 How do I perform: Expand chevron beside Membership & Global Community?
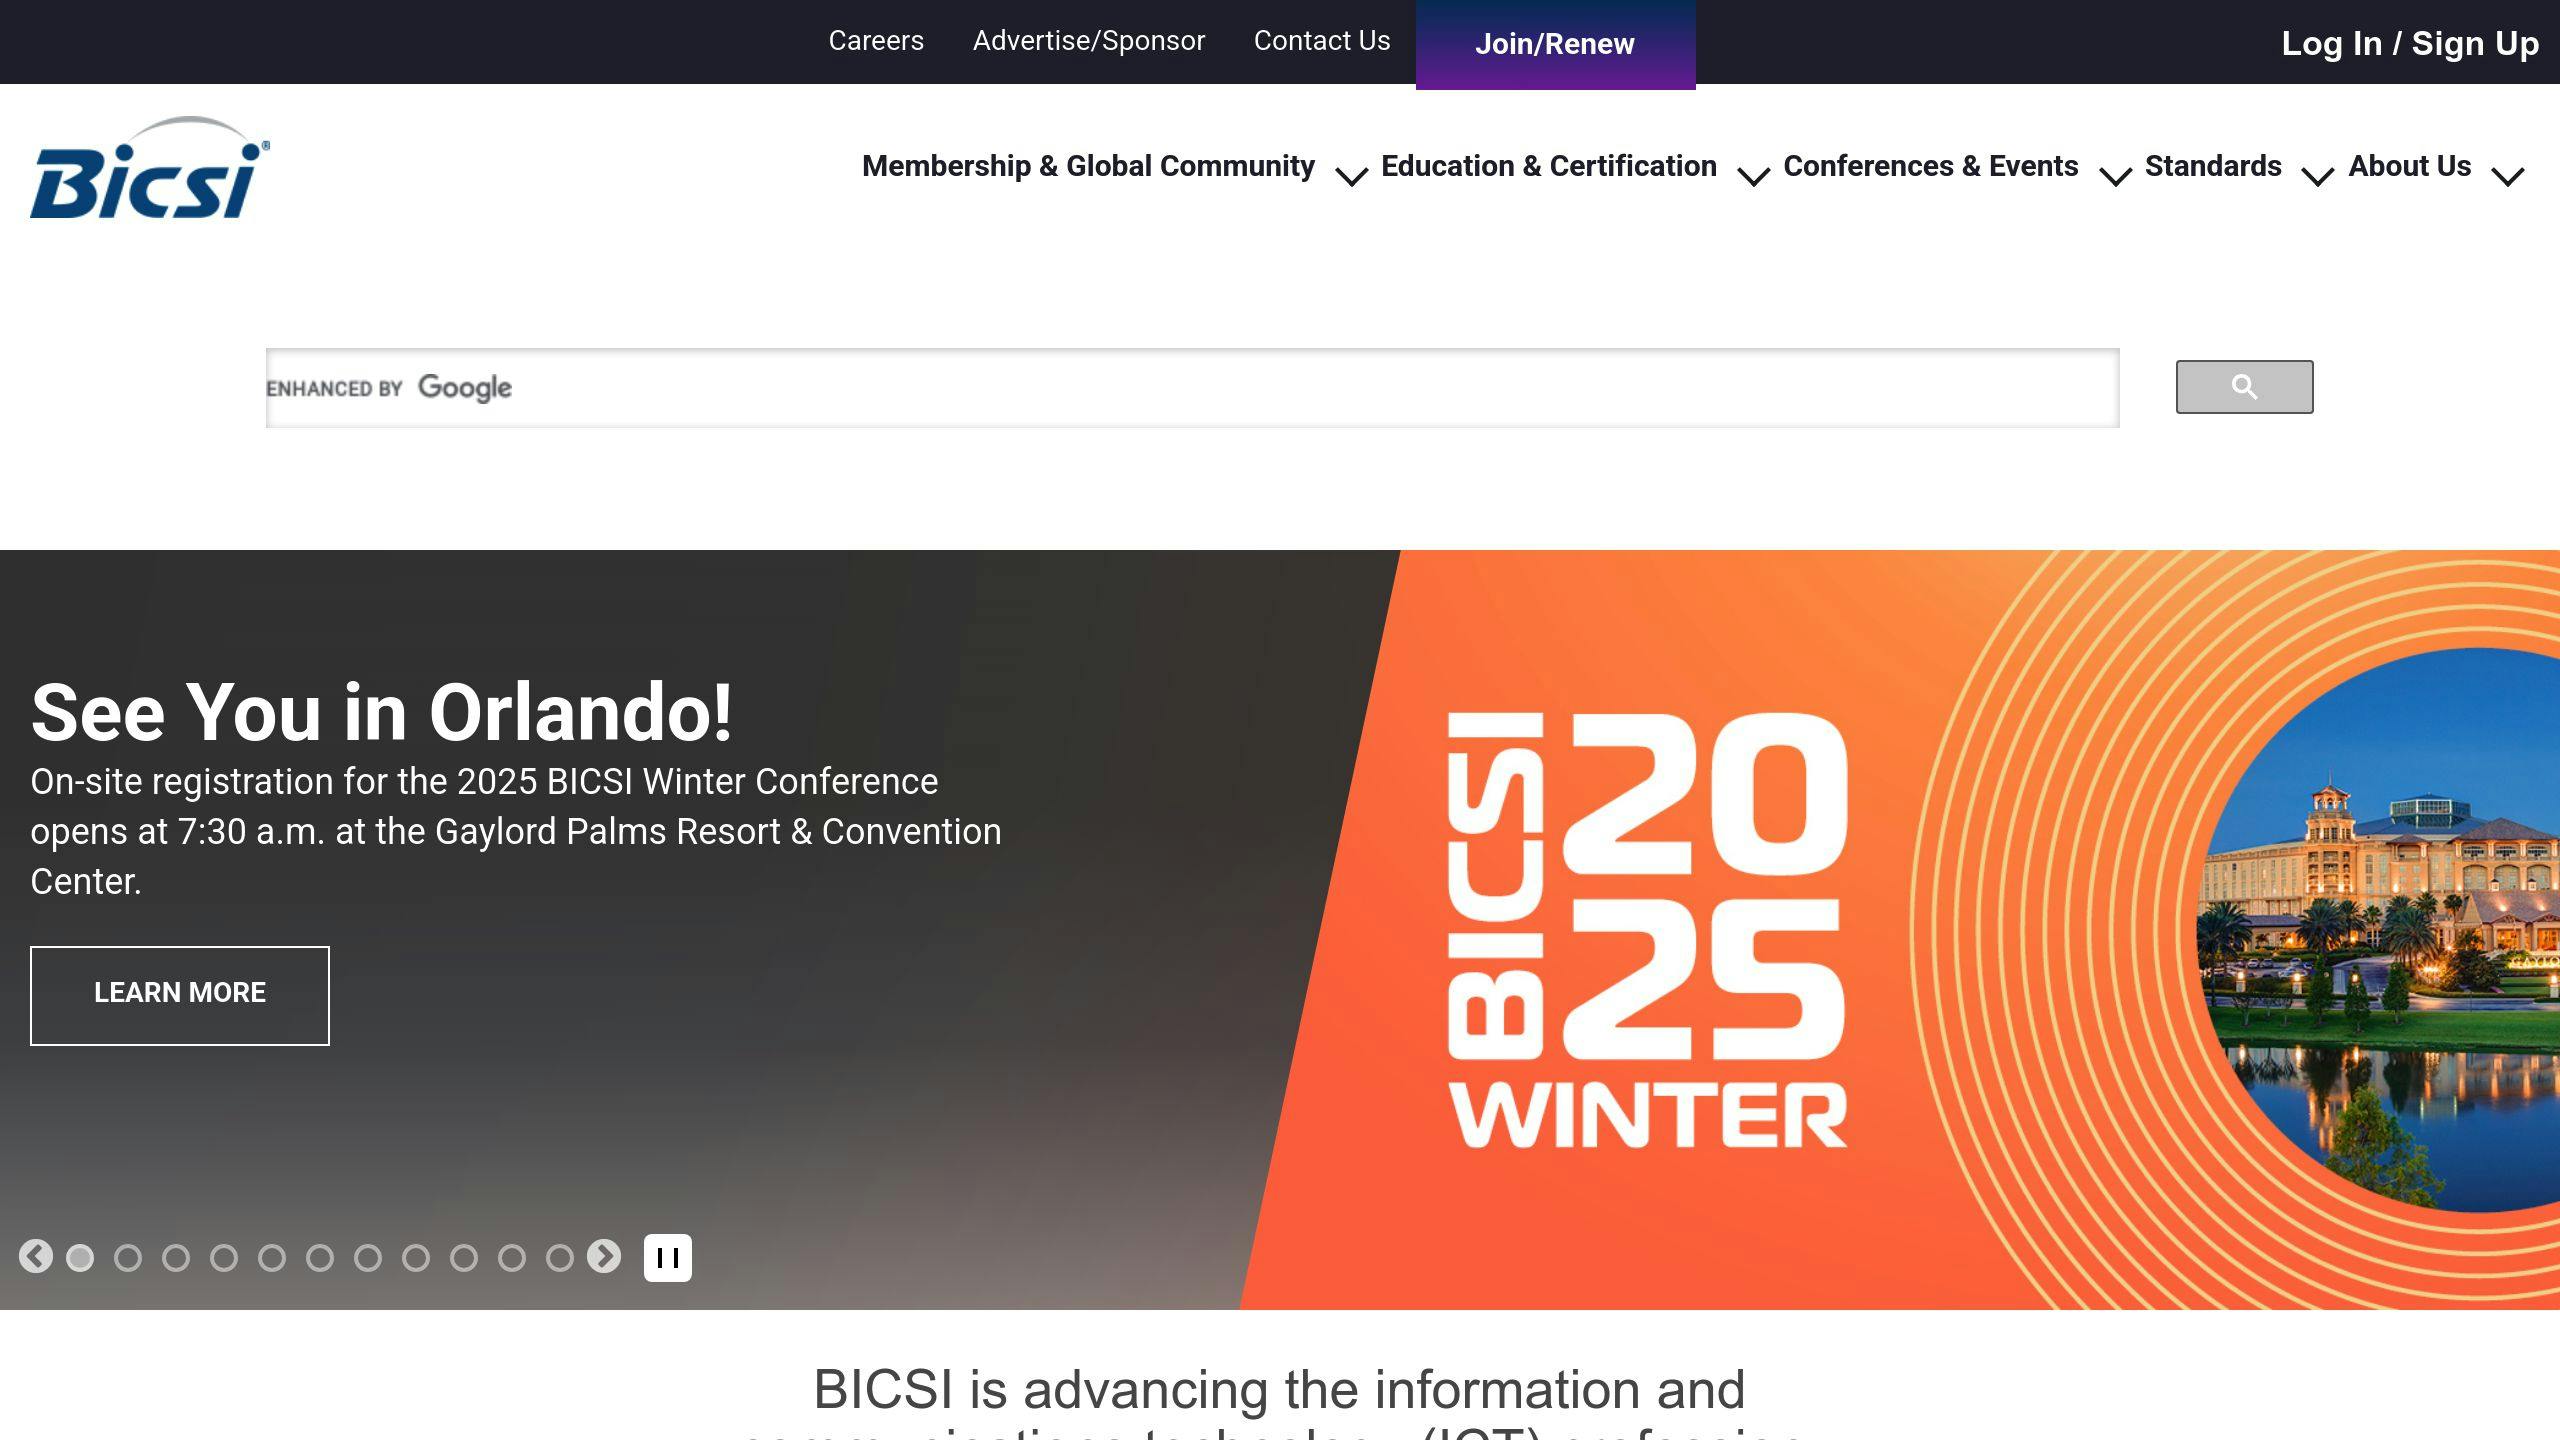point(1352,177)
